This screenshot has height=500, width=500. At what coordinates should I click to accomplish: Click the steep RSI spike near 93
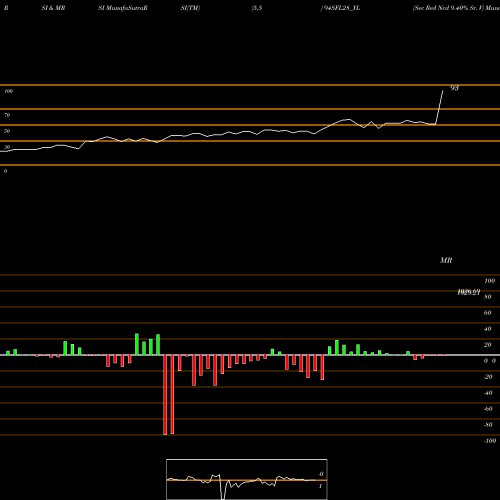tap(440, 107)
